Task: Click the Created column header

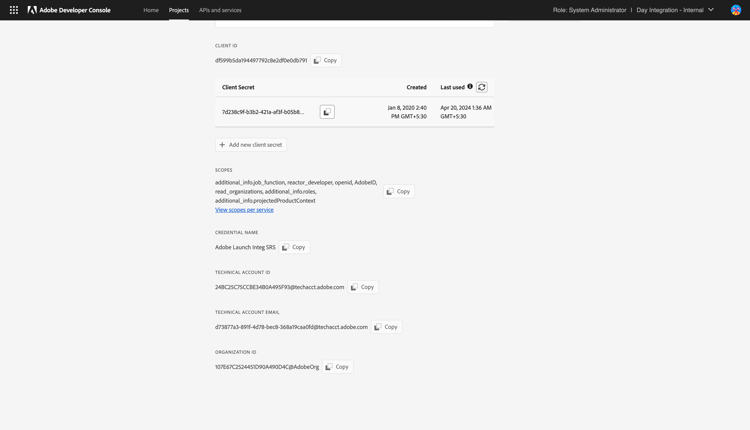Action: click(x=417, y=87)
